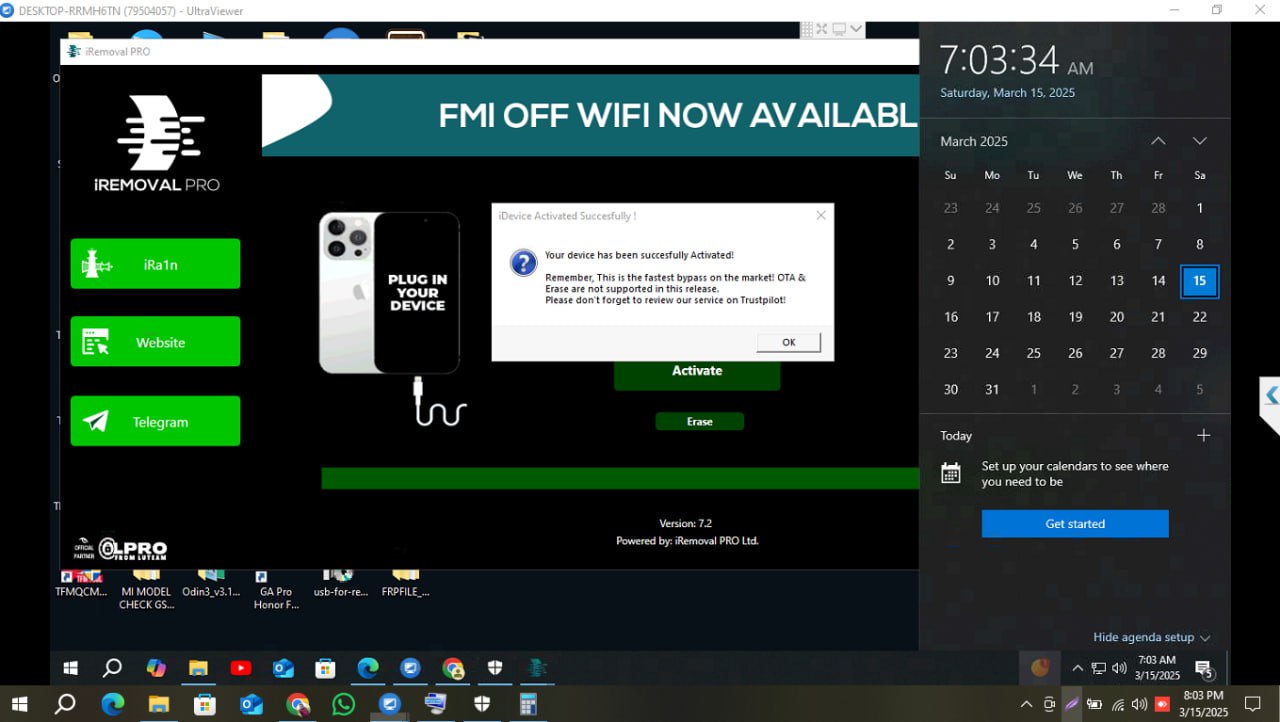This screenshot has width=1280, height=722.
Task: Go to the previous month in calendar
Action: coord(1158,141)
